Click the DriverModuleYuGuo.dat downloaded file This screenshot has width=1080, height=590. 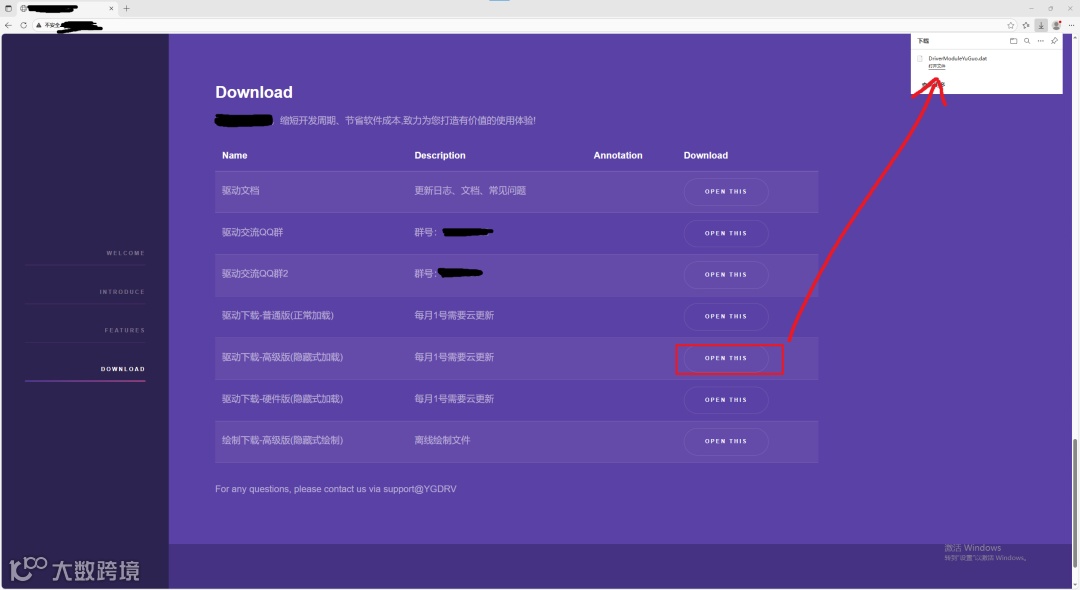(957, 59)
